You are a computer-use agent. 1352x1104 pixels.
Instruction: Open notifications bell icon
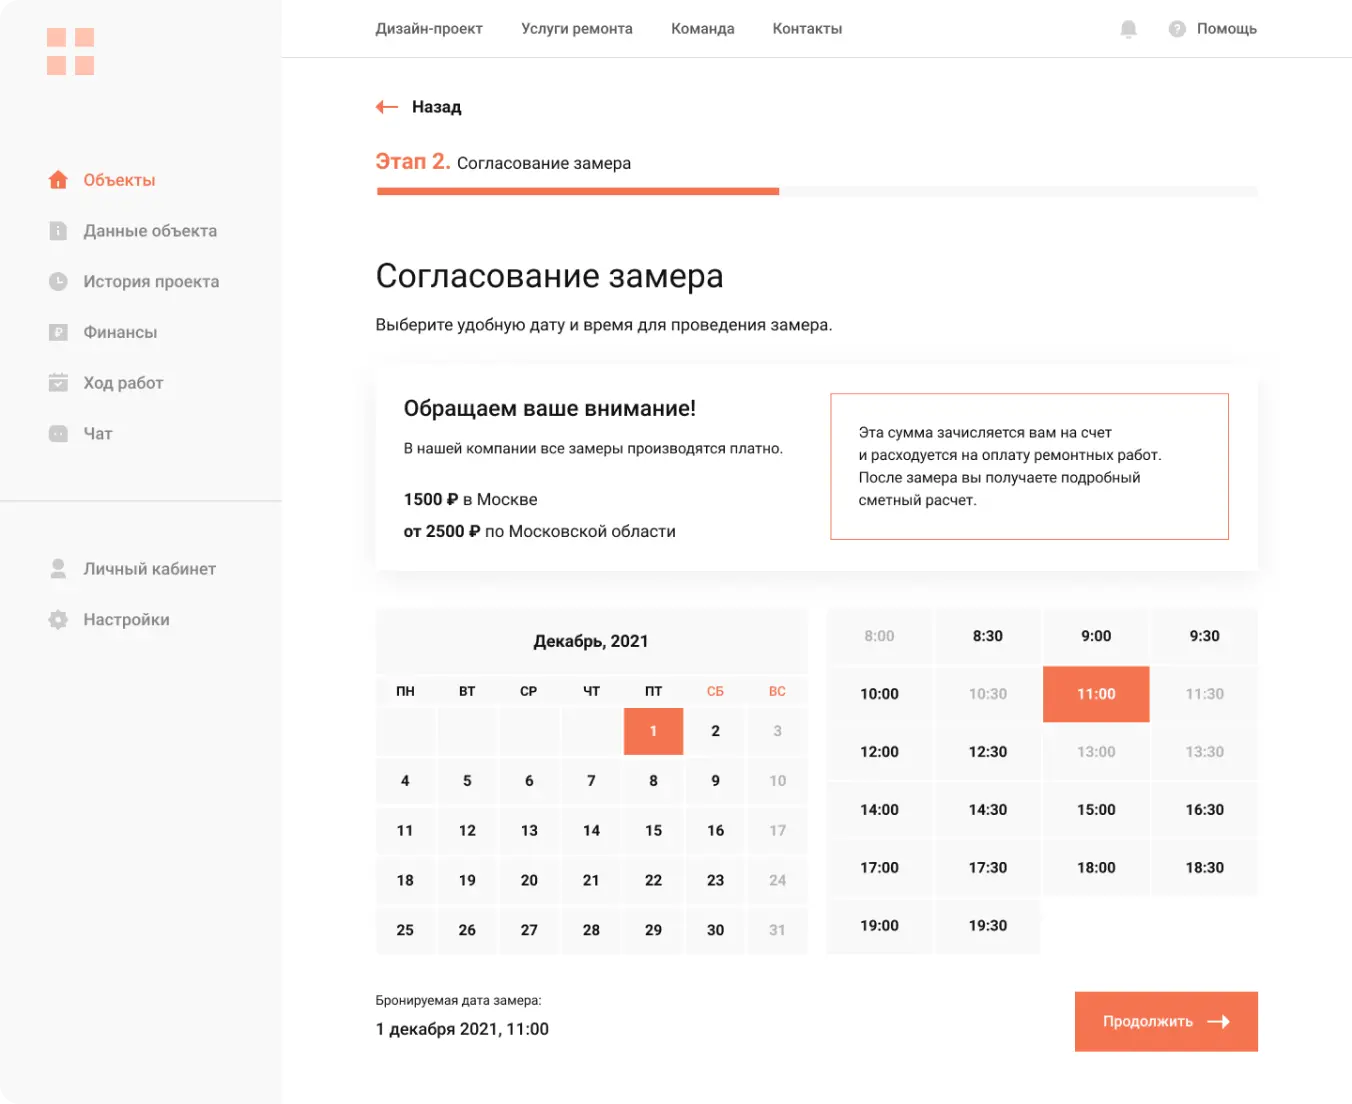(x=1129, y=29)
